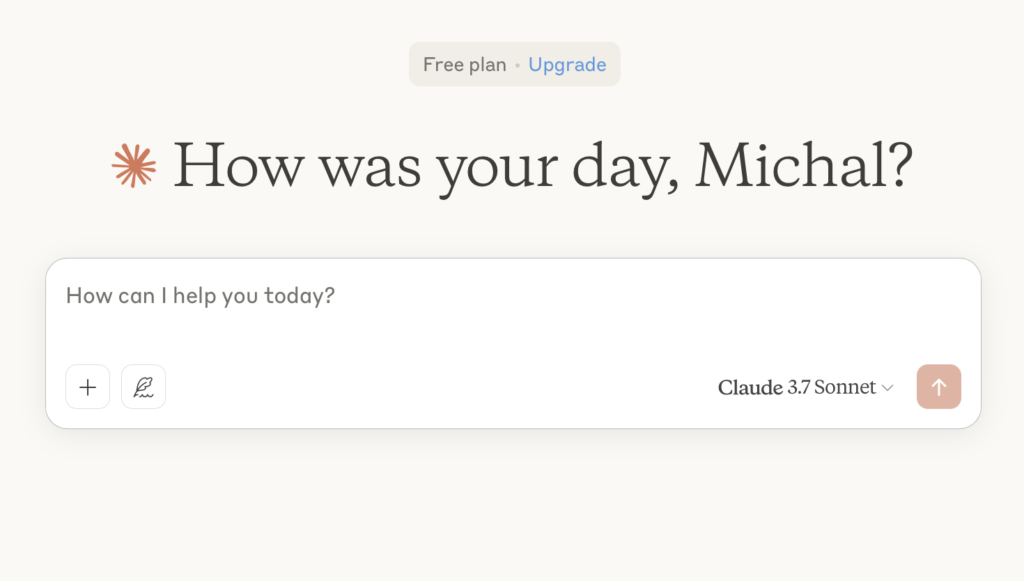
Task: Open the writing style quill icon
Action: pyautogui.click(x=143, y=386)
